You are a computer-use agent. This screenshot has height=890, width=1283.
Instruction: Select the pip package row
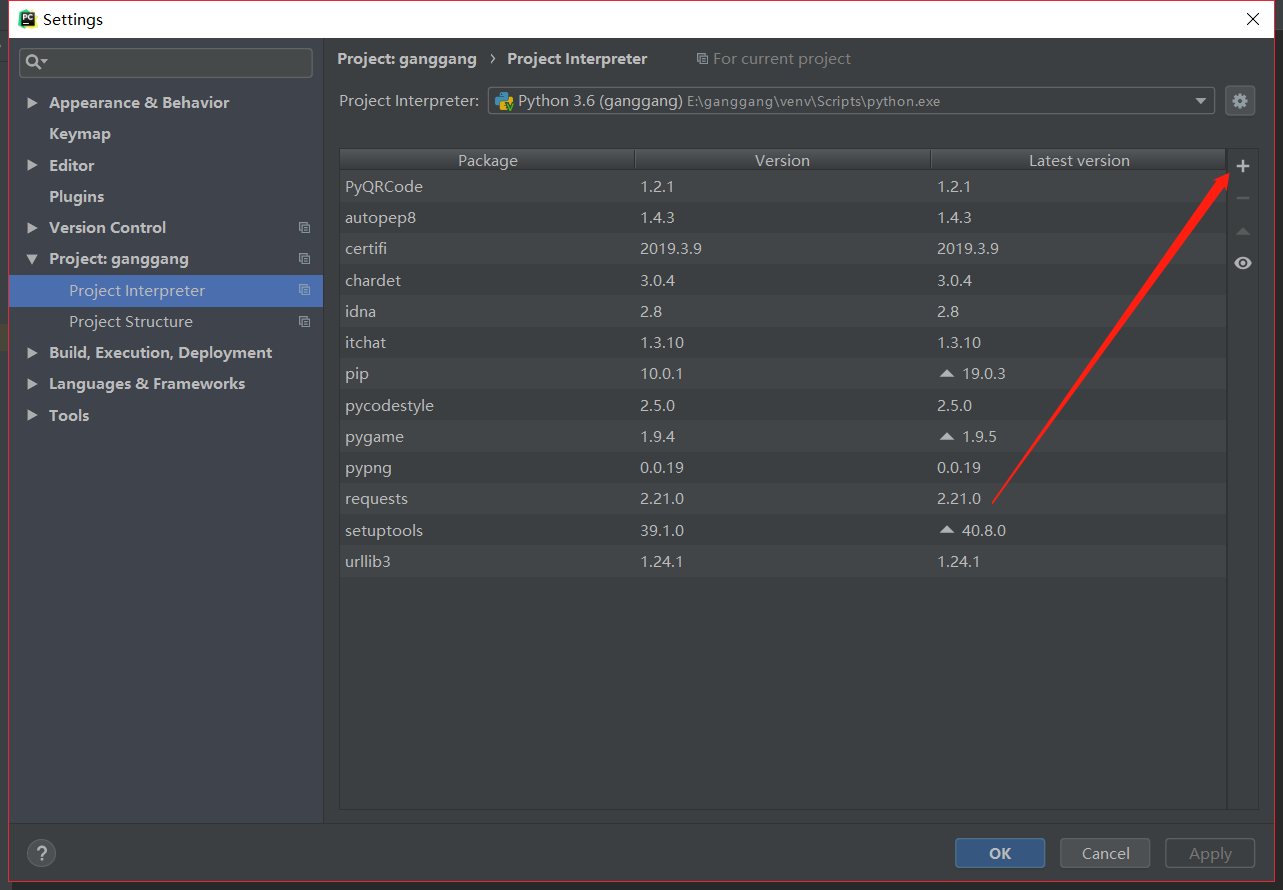(x=783, y=373)
